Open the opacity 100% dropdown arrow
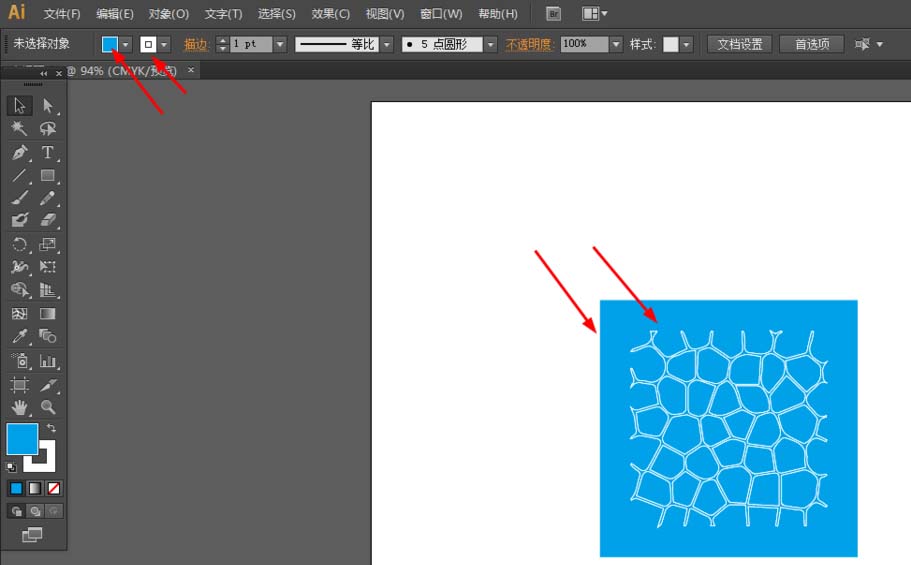 tap(616, 44)
